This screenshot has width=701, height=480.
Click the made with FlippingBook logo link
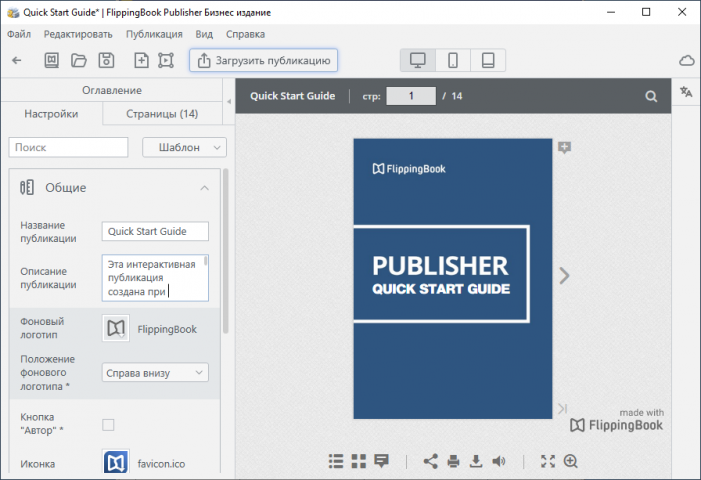(617, 421)
